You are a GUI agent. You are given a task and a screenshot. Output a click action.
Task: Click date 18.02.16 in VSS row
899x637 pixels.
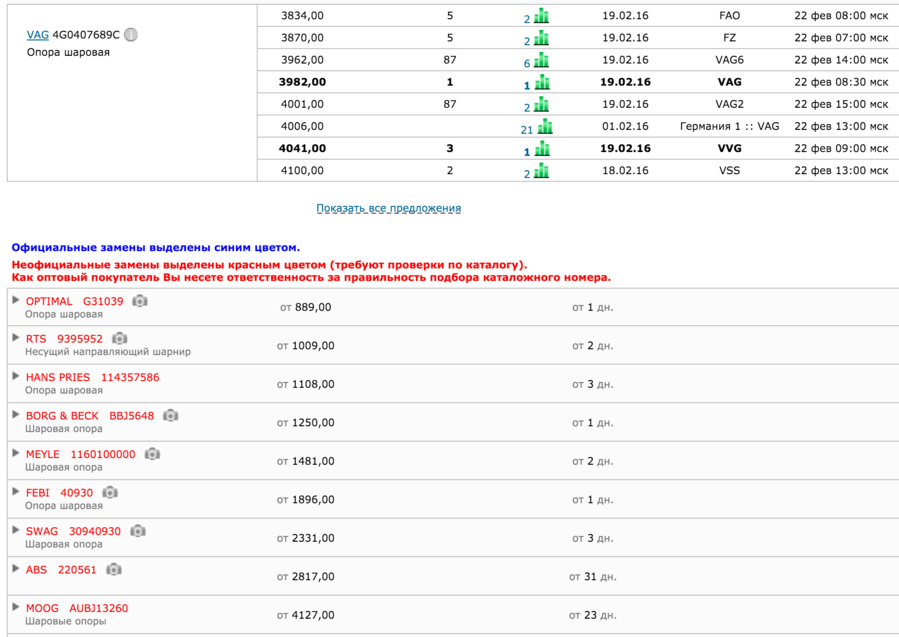click(626, 170)
